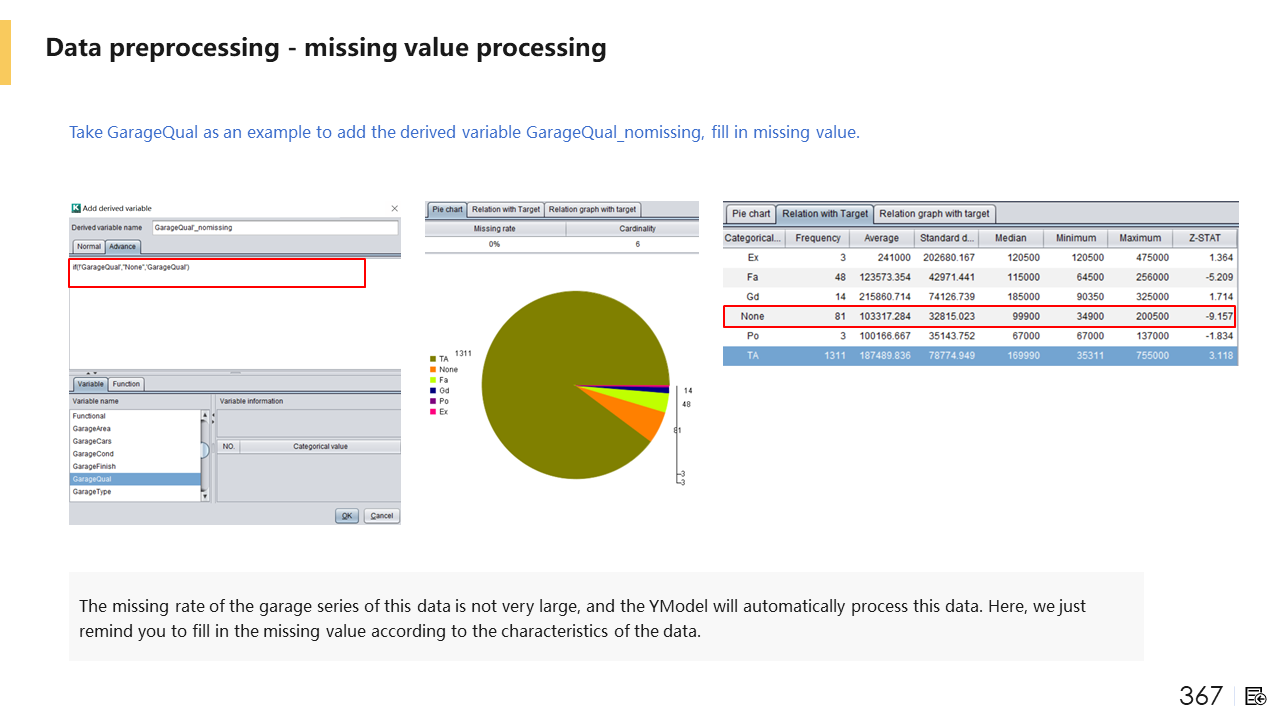
Task: Select the None row in the relation table
Action: point(980,317)
